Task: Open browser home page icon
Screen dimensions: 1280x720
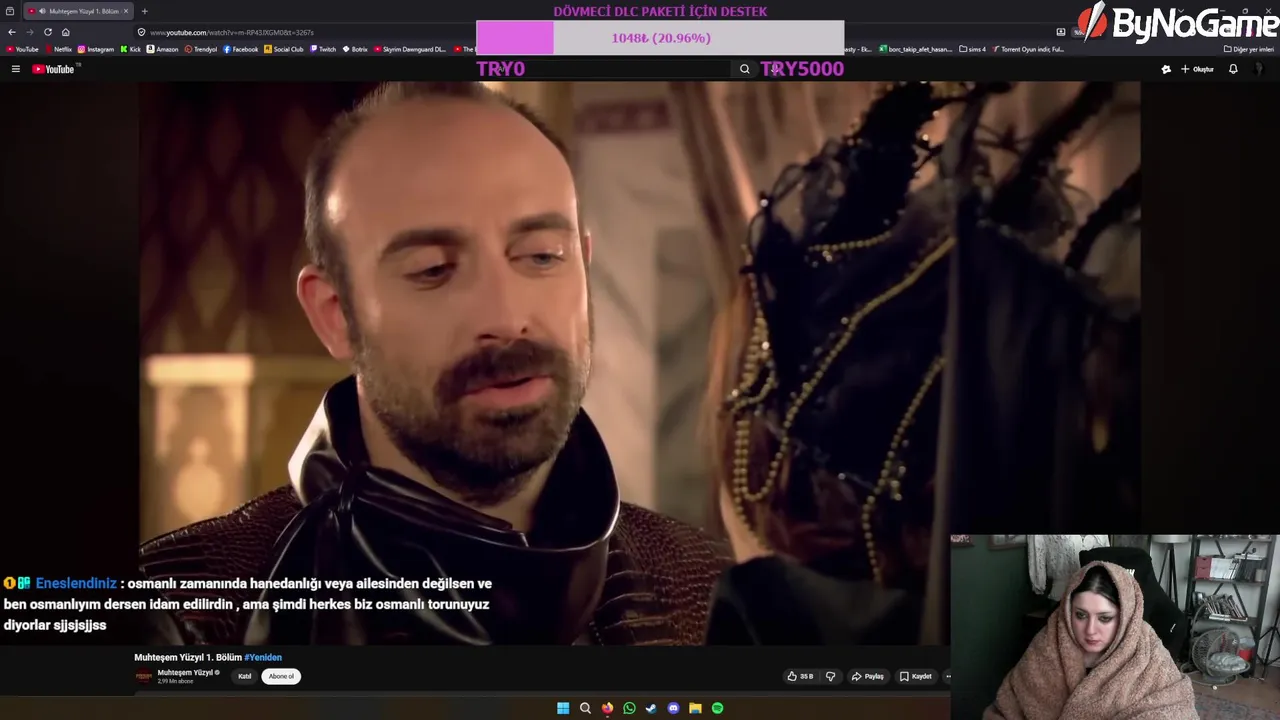Action: tap(66, 32)
